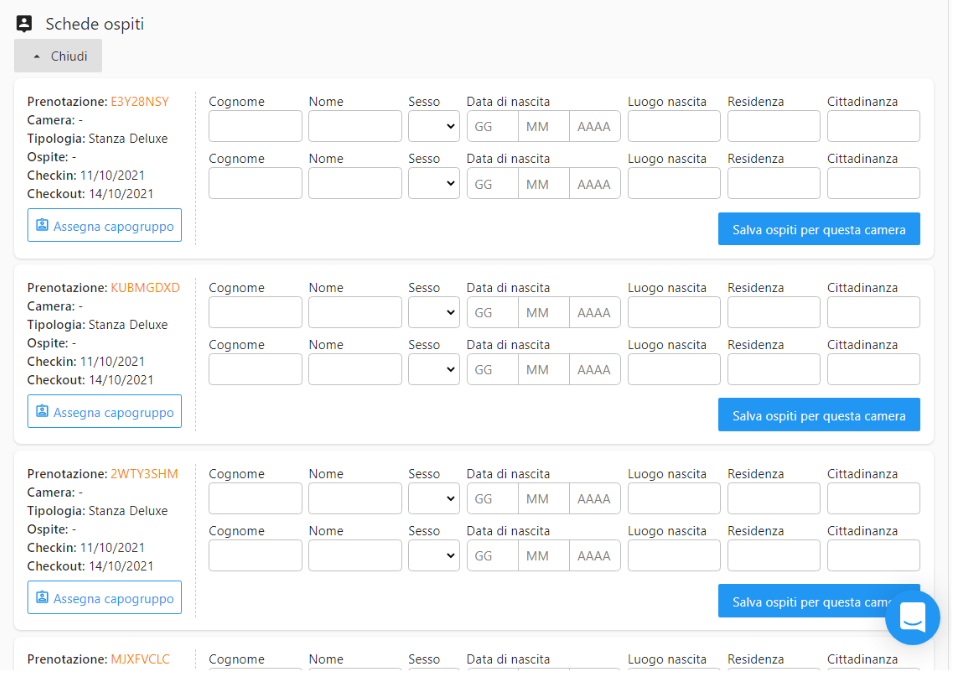Open the 2WTY3SHM booking link

(144, 474)
